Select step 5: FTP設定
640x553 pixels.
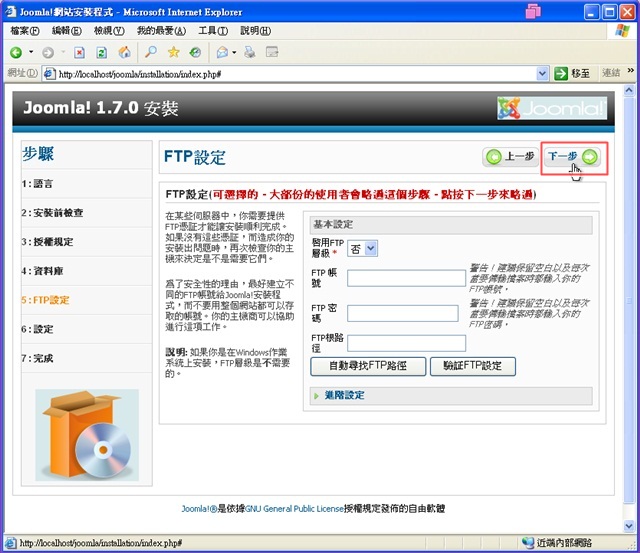[x=45, y=300]
